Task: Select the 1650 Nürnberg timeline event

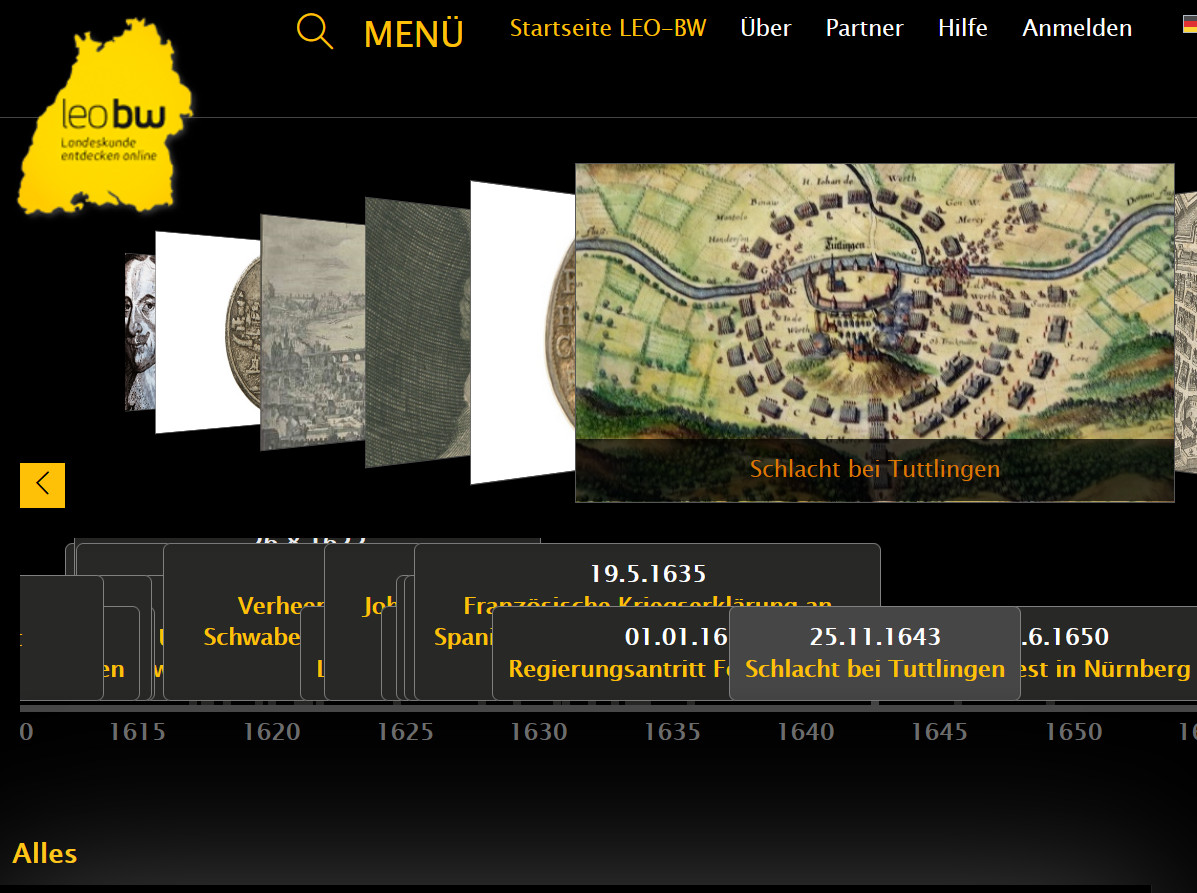Action: 1108,653
